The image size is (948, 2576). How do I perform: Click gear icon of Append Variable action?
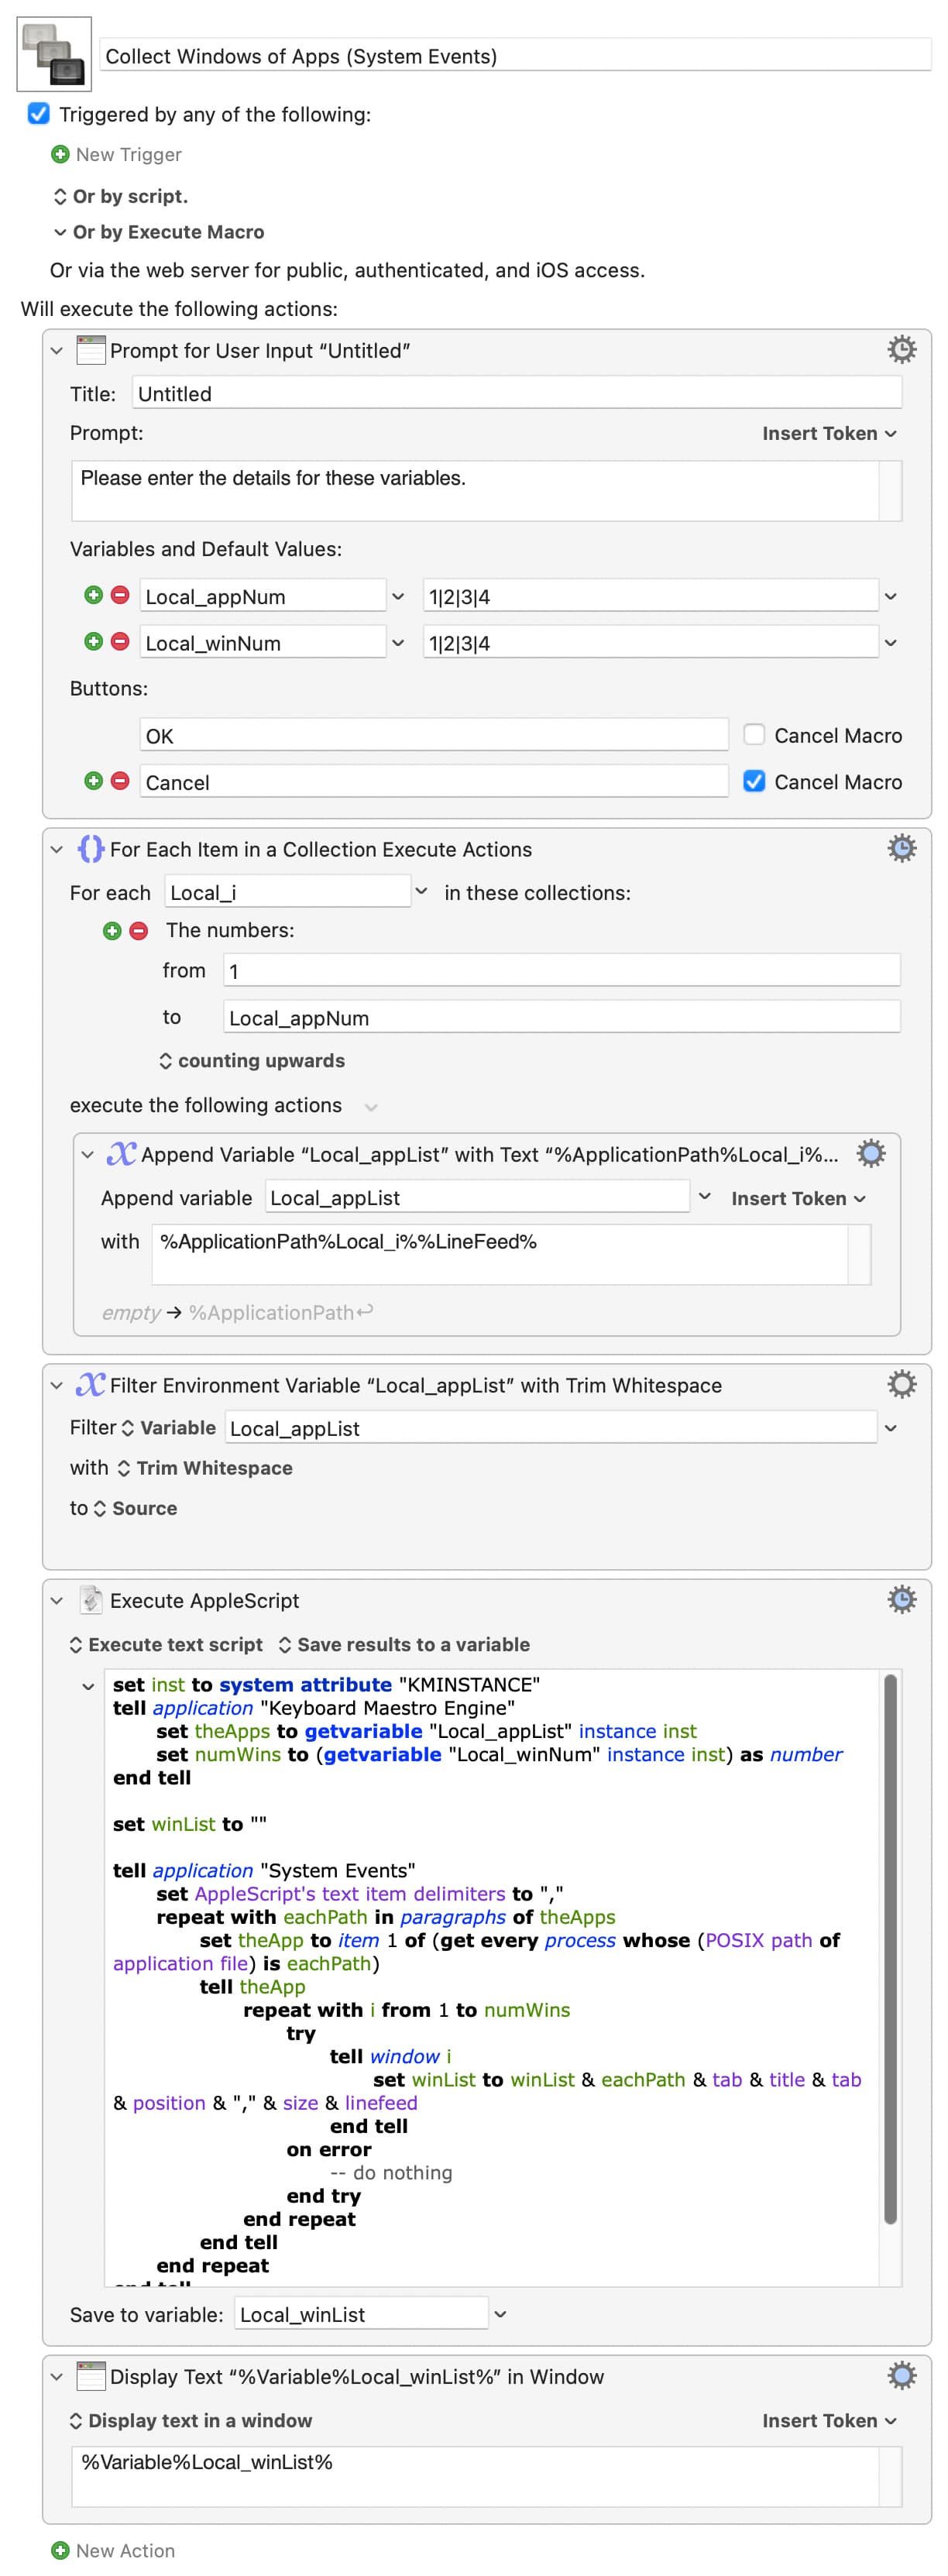[x=870, y=1153]
